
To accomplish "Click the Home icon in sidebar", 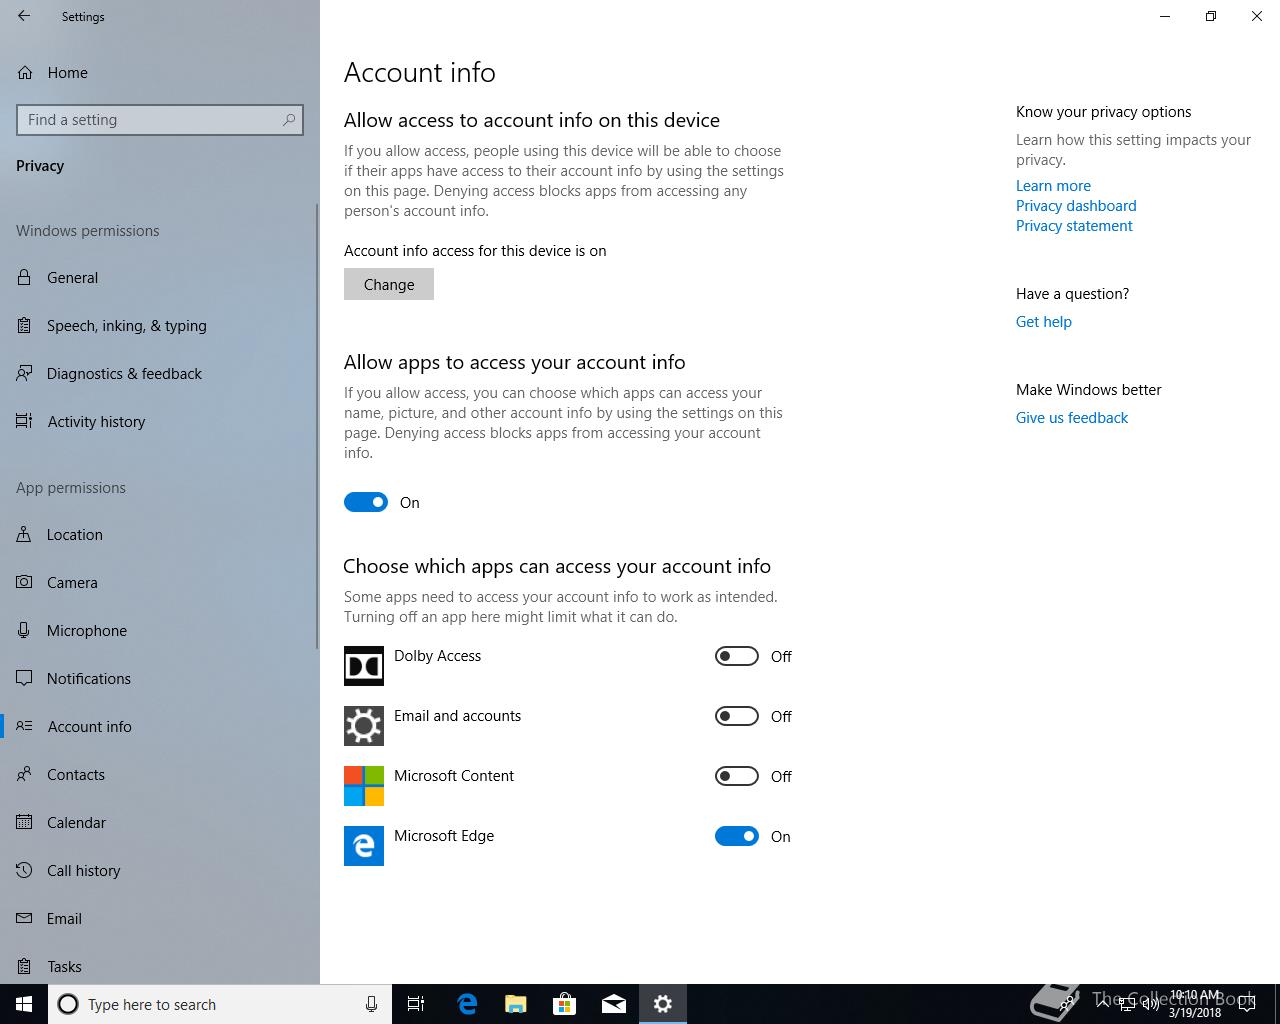I will pyautogui.click(x=25, y=72).
